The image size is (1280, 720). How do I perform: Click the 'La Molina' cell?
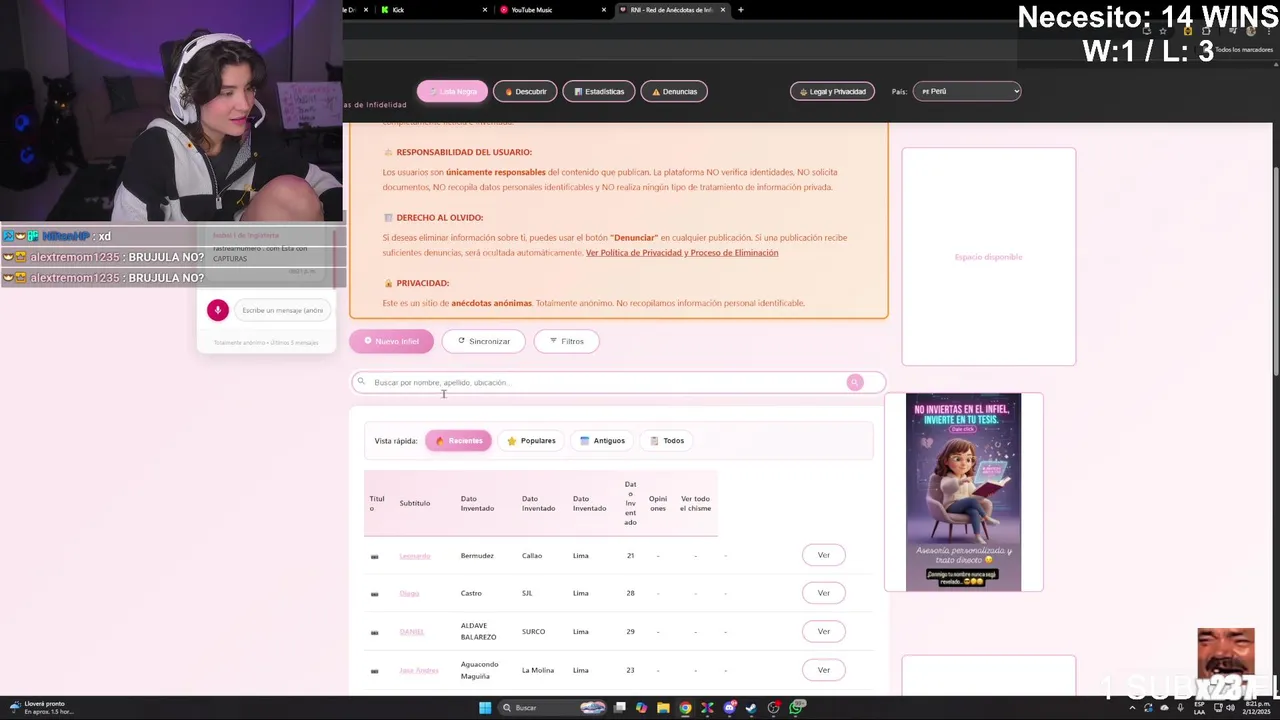(x=538, y=670)
